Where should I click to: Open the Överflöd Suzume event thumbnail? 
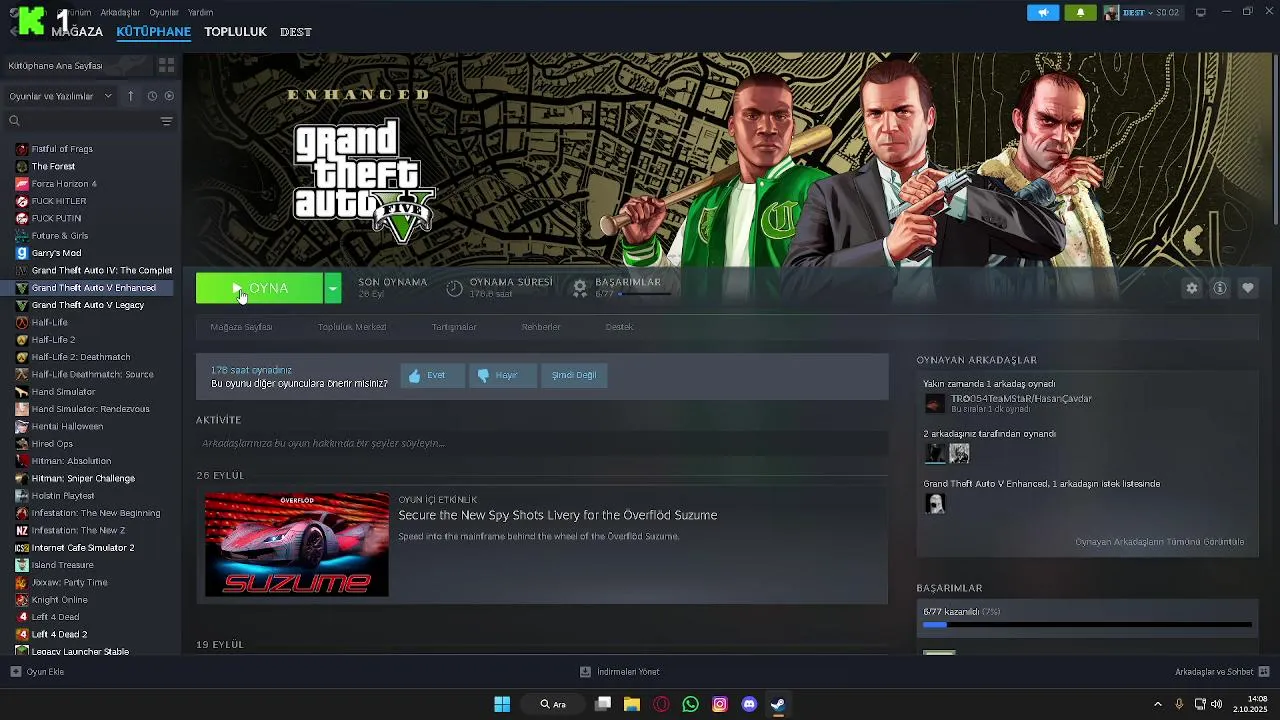(x=297, y=544)
